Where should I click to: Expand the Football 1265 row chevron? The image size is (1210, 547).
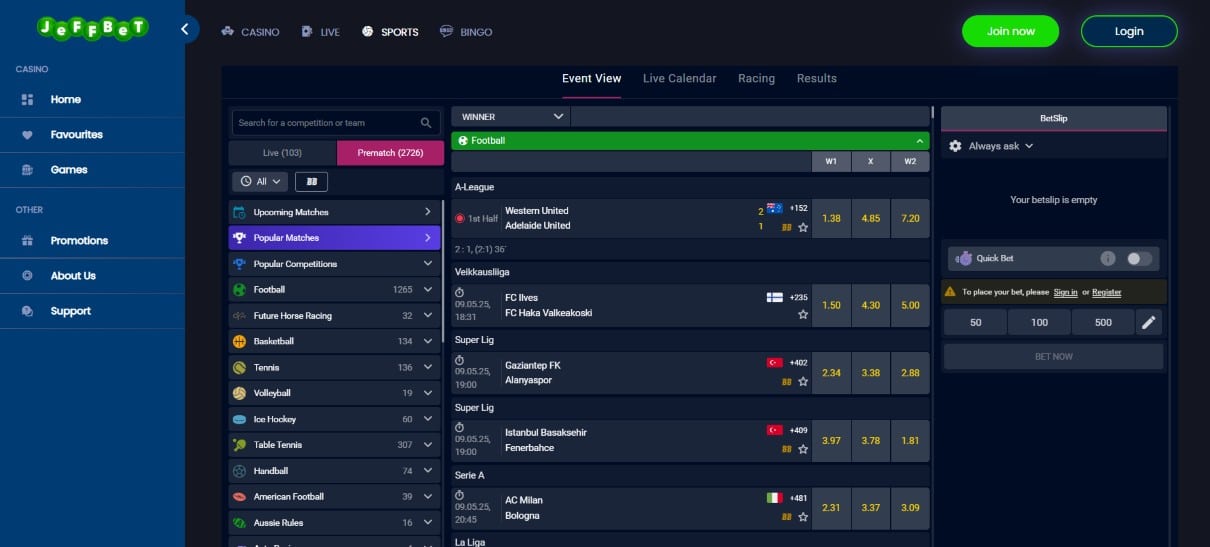click(427, 290)
